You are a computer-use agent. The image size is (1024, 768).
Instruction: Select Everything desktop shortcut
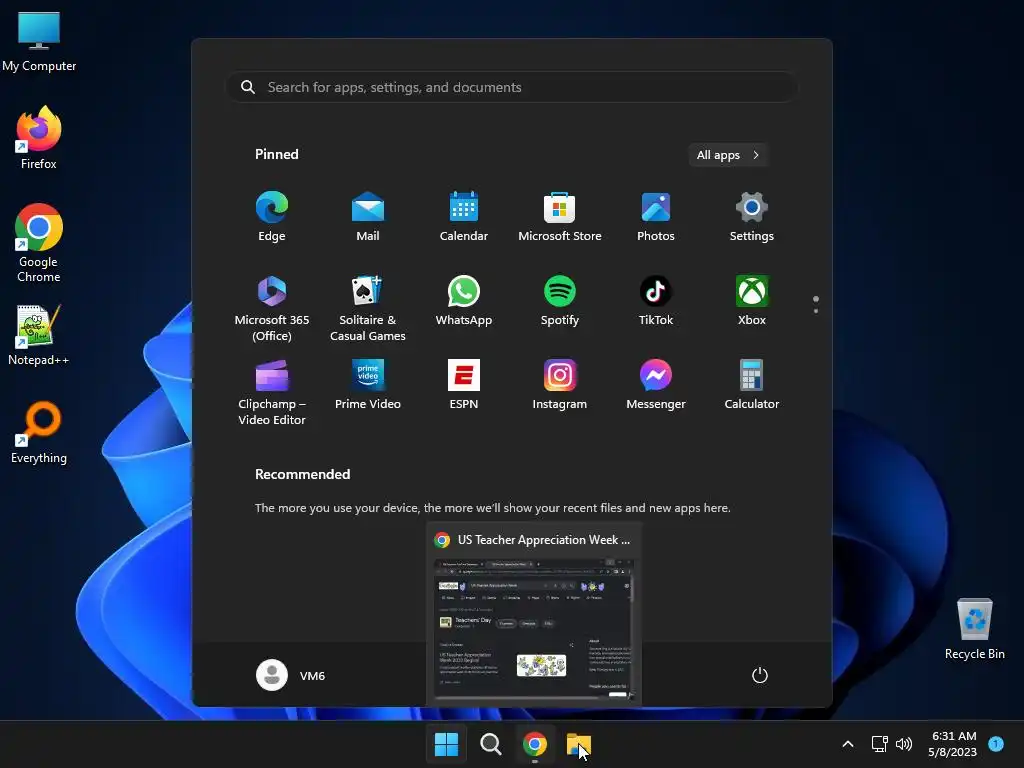click(x=39, y=432)
